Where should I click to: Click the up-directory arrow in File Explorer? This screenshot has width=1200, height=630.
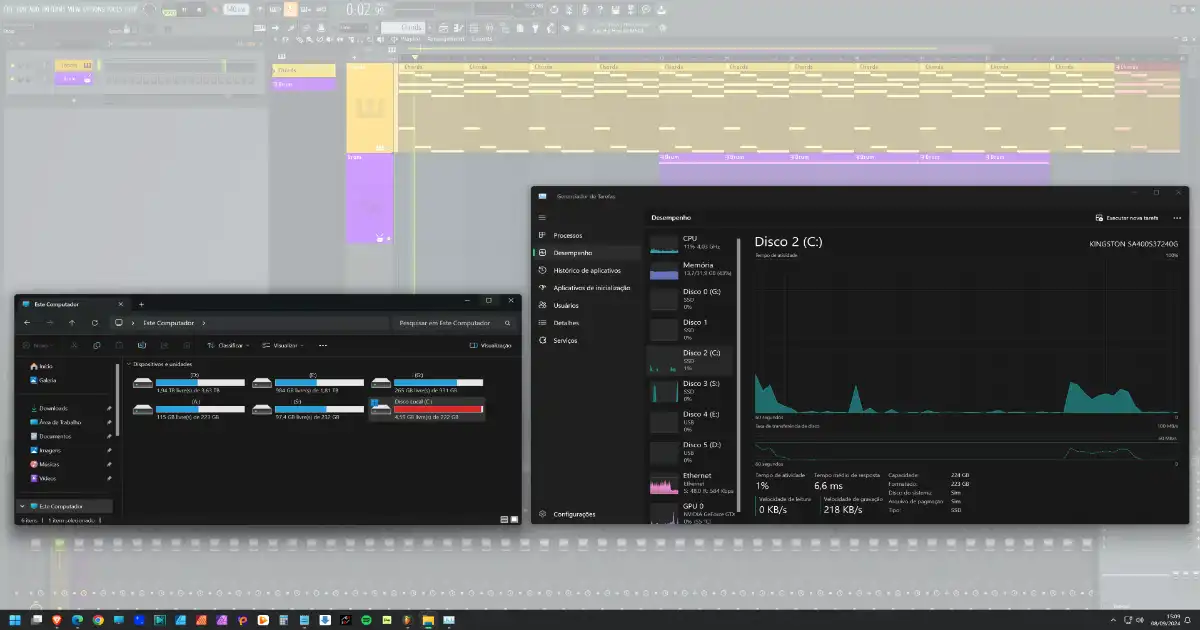(x=72, y=323)
